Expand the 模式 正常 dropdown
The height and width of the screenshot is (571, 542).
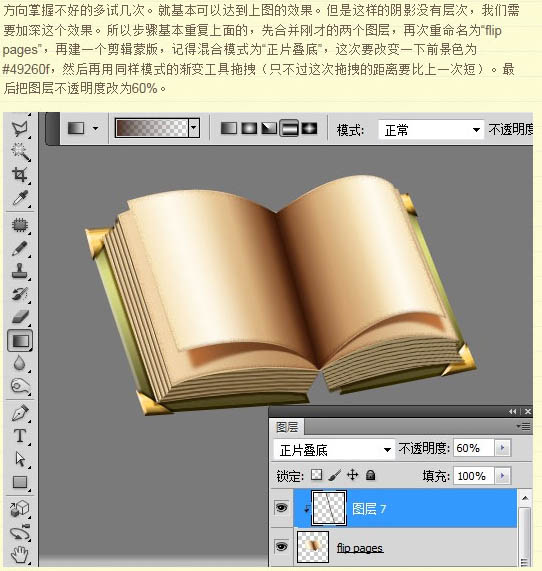coord(431,129)
